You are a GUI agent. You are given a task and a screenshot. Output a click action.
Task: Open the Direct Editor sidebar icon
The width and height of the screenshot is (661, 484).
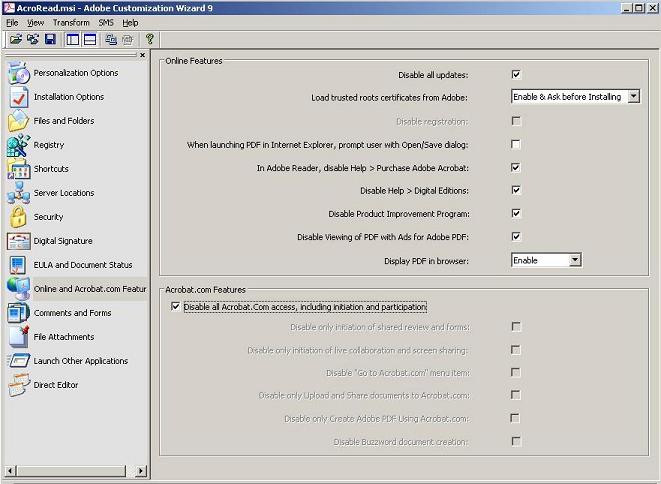(x=19, y=385)
